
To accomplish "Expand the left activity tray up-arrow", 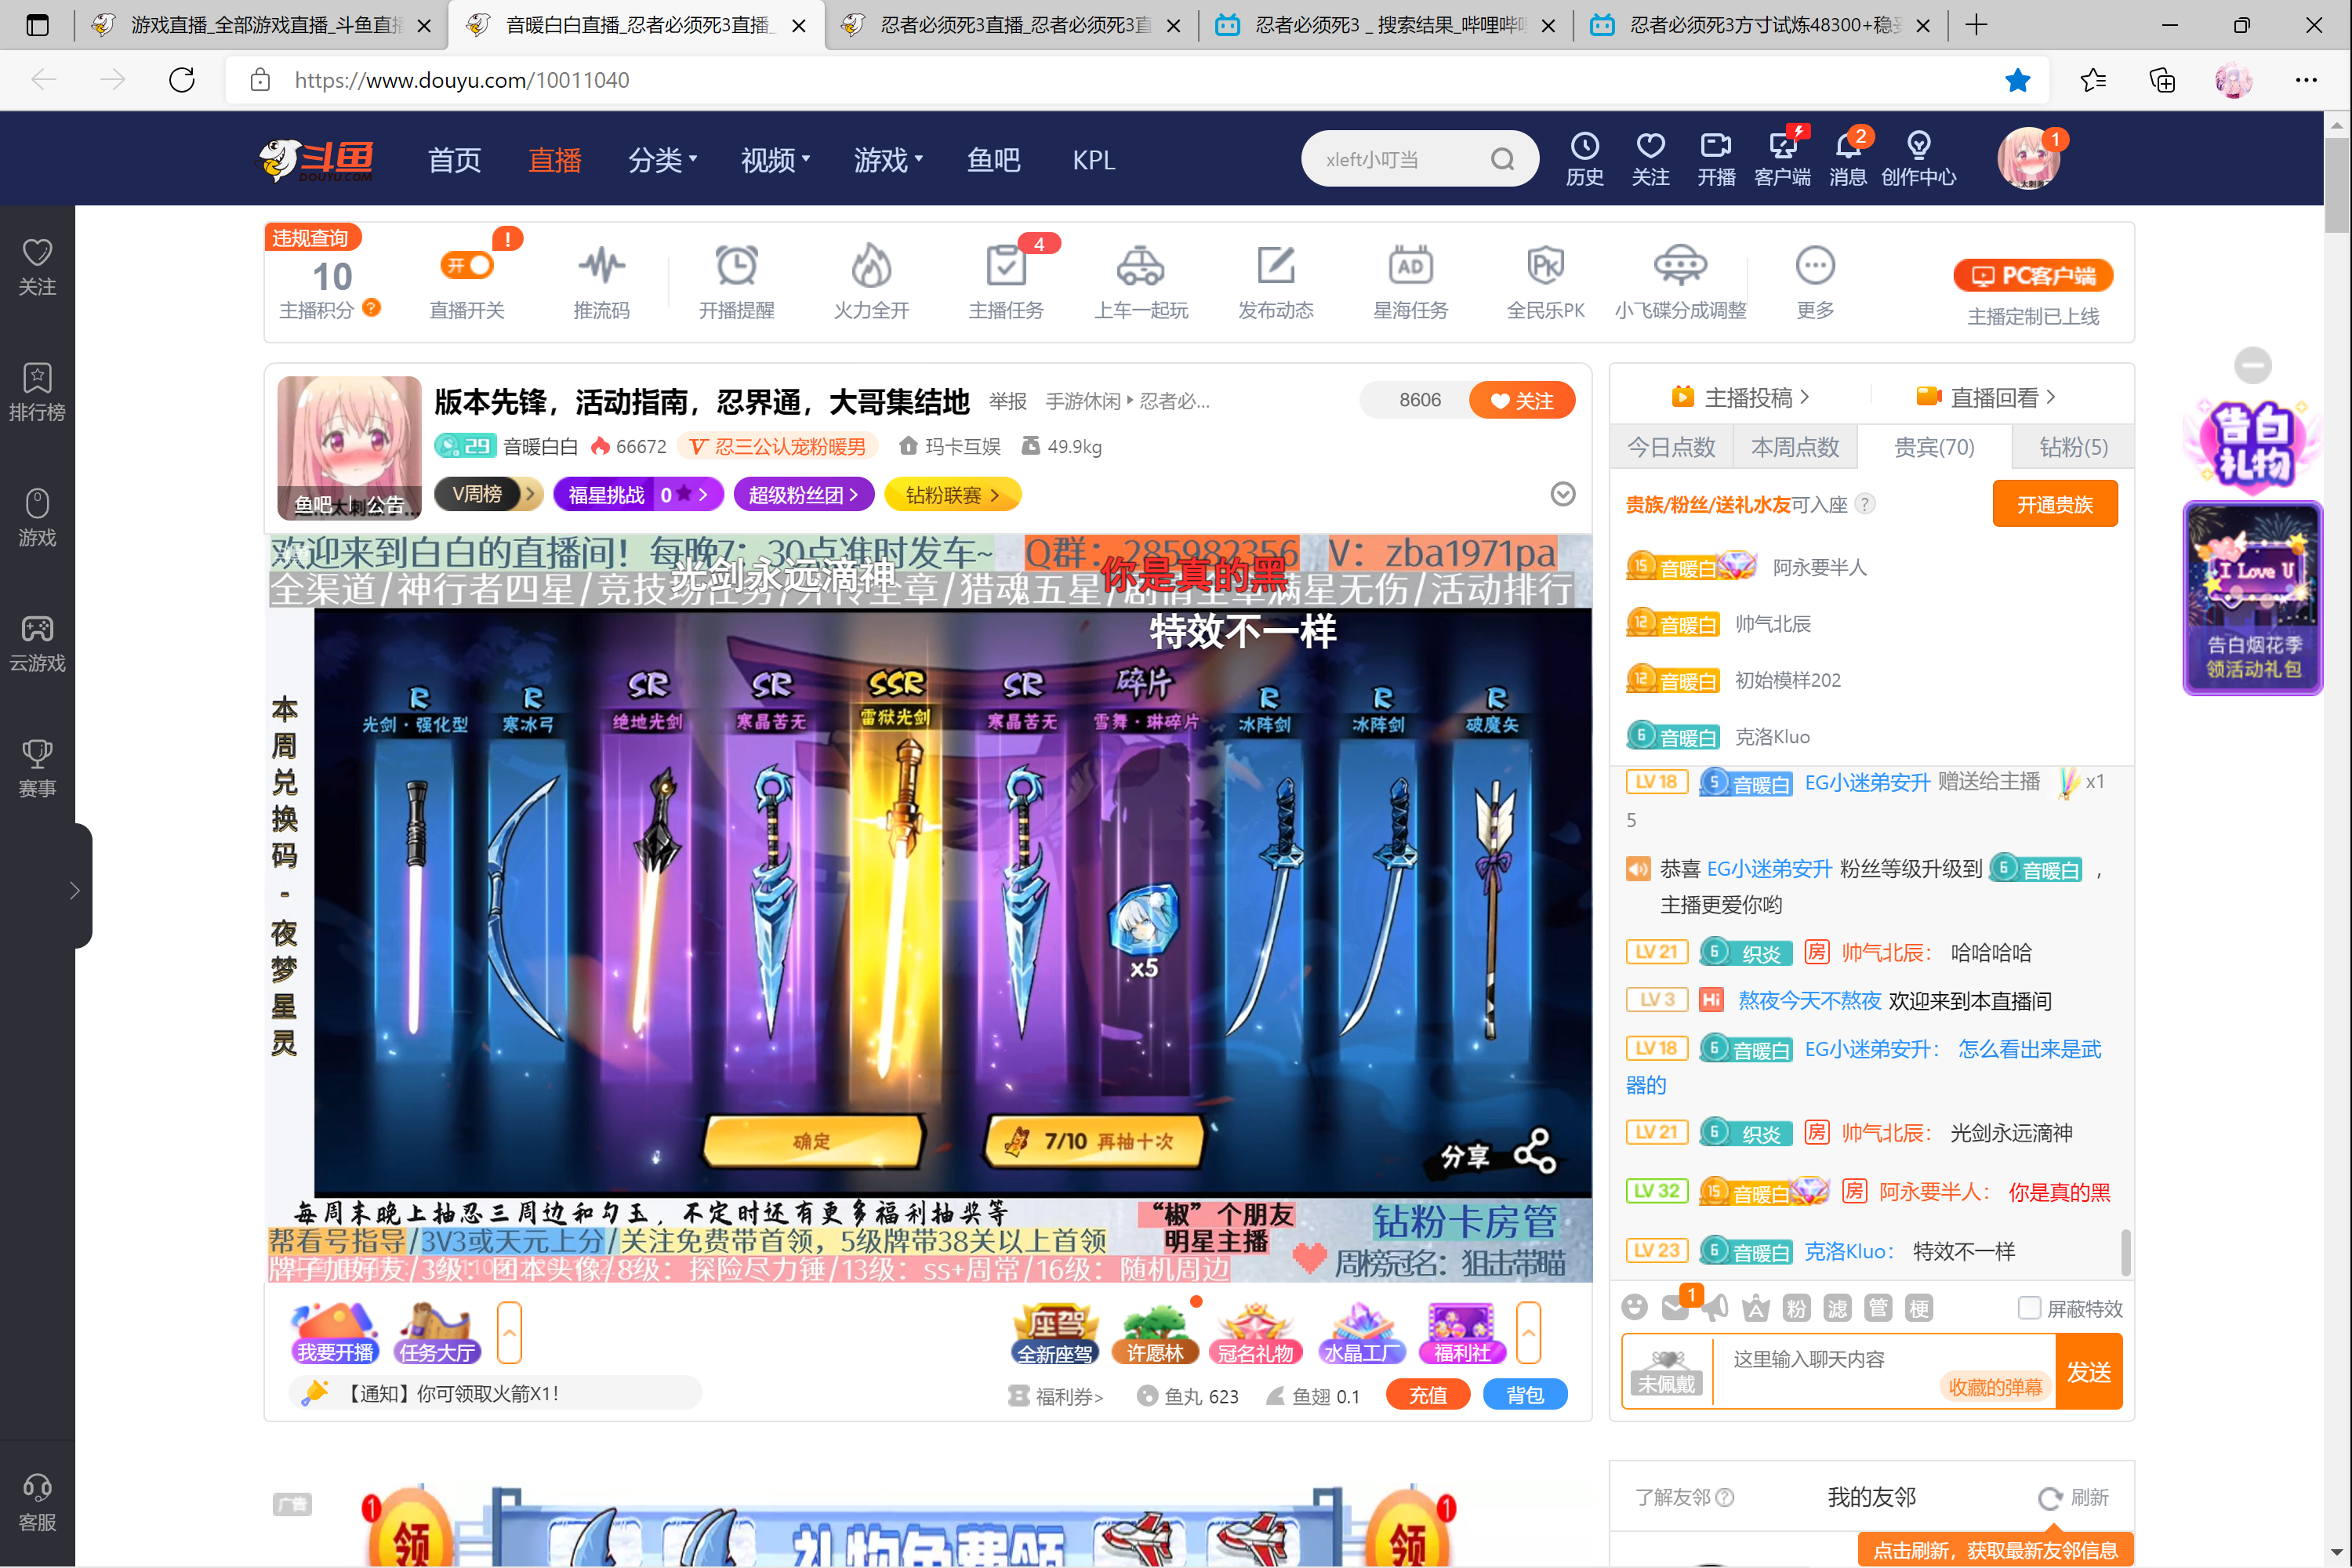I will click(x=510, y=1332).
